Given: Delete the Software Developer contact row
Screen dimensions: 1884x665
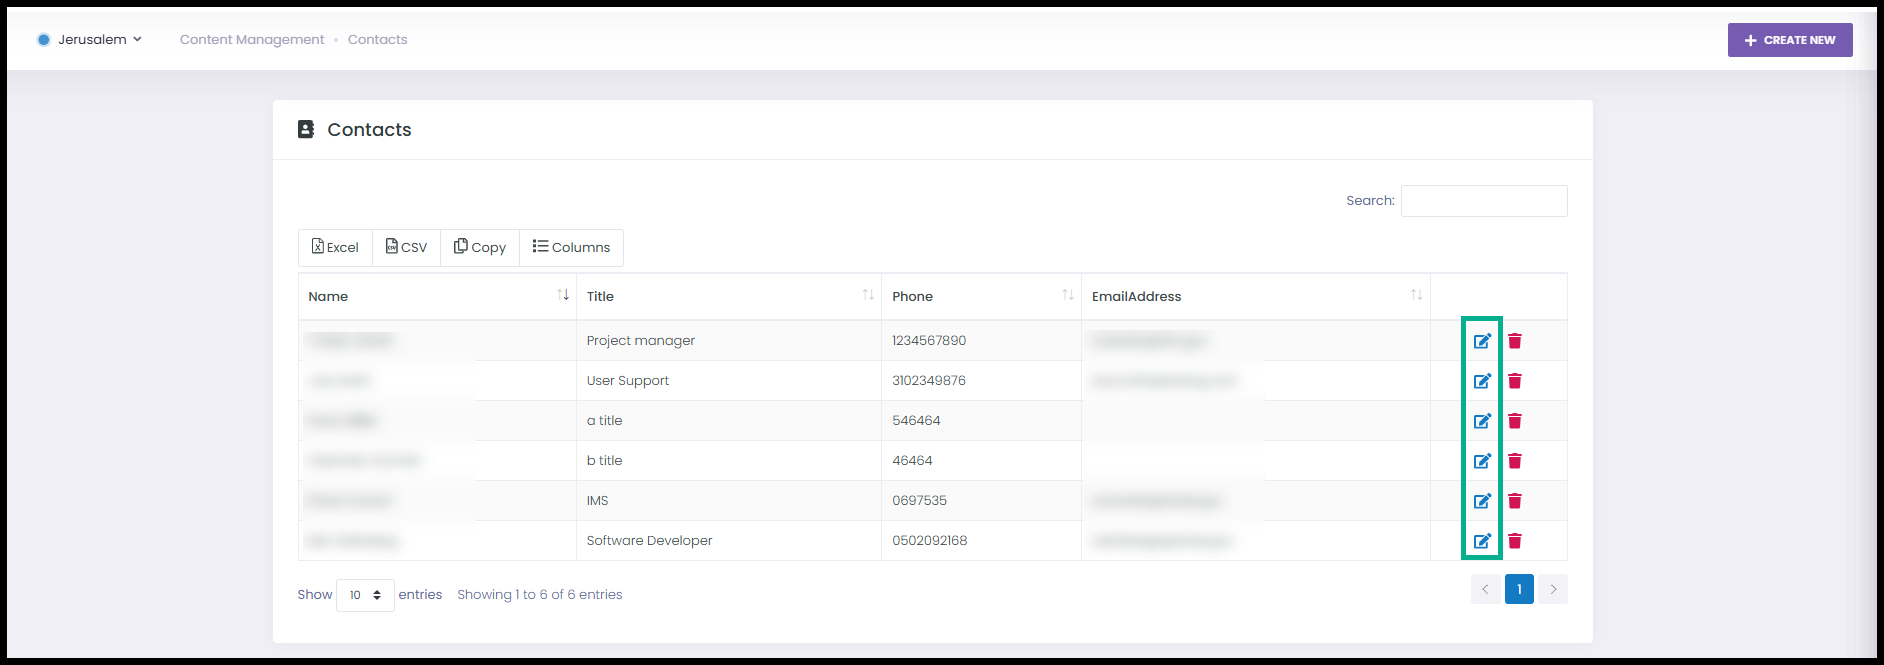Looking at the screenshot, I should tap(1515, 541).
